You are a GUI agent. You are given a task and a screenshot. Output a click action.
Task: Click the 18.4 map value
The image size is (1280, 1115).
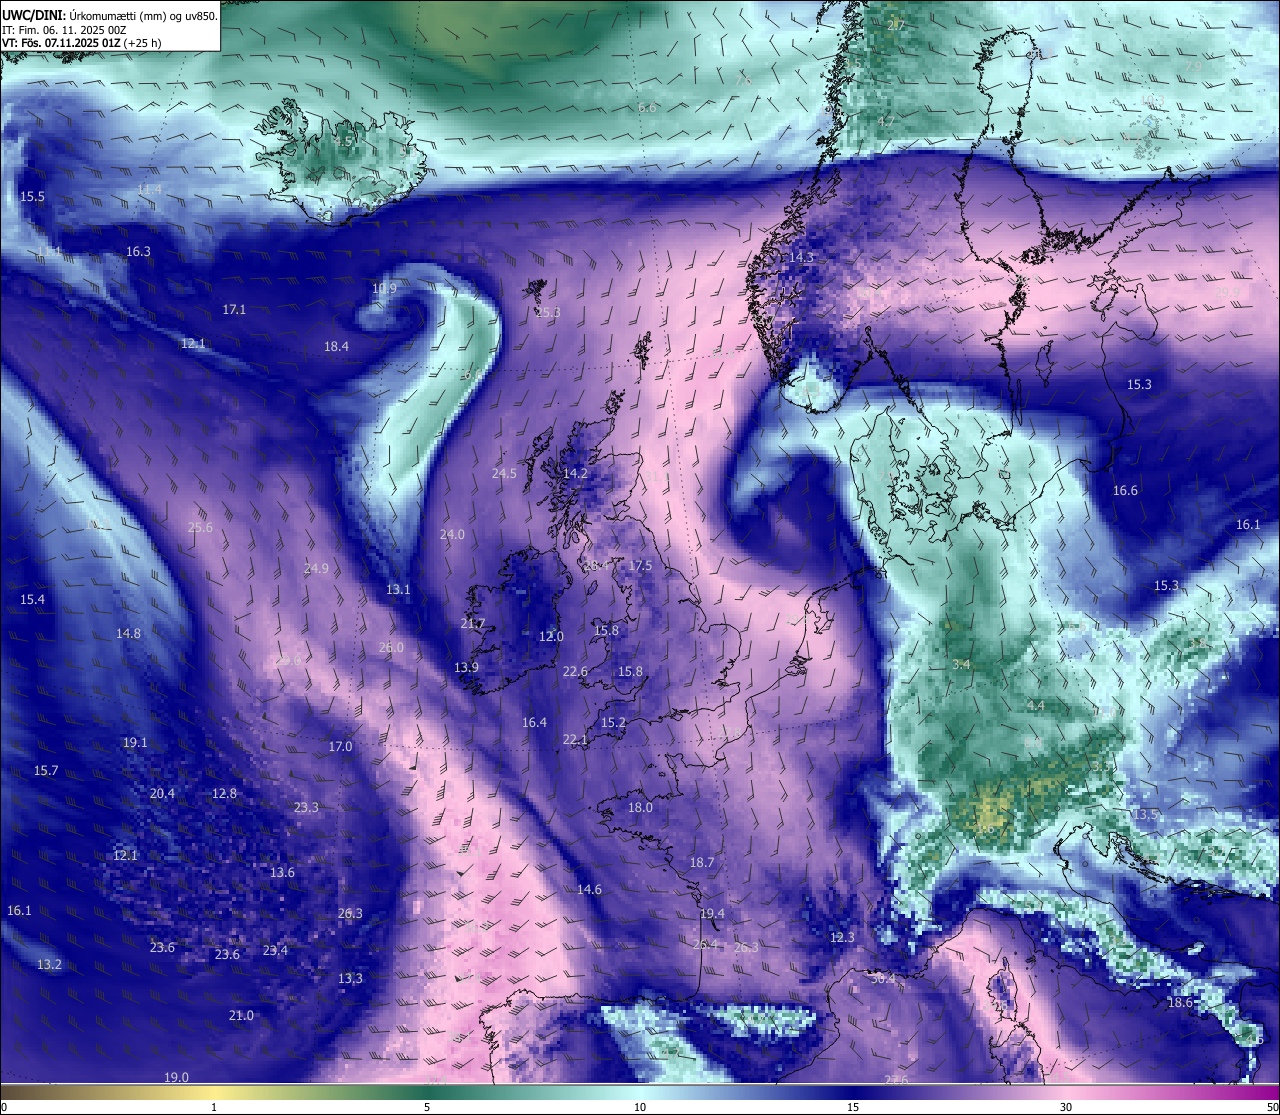click(336, 346)
